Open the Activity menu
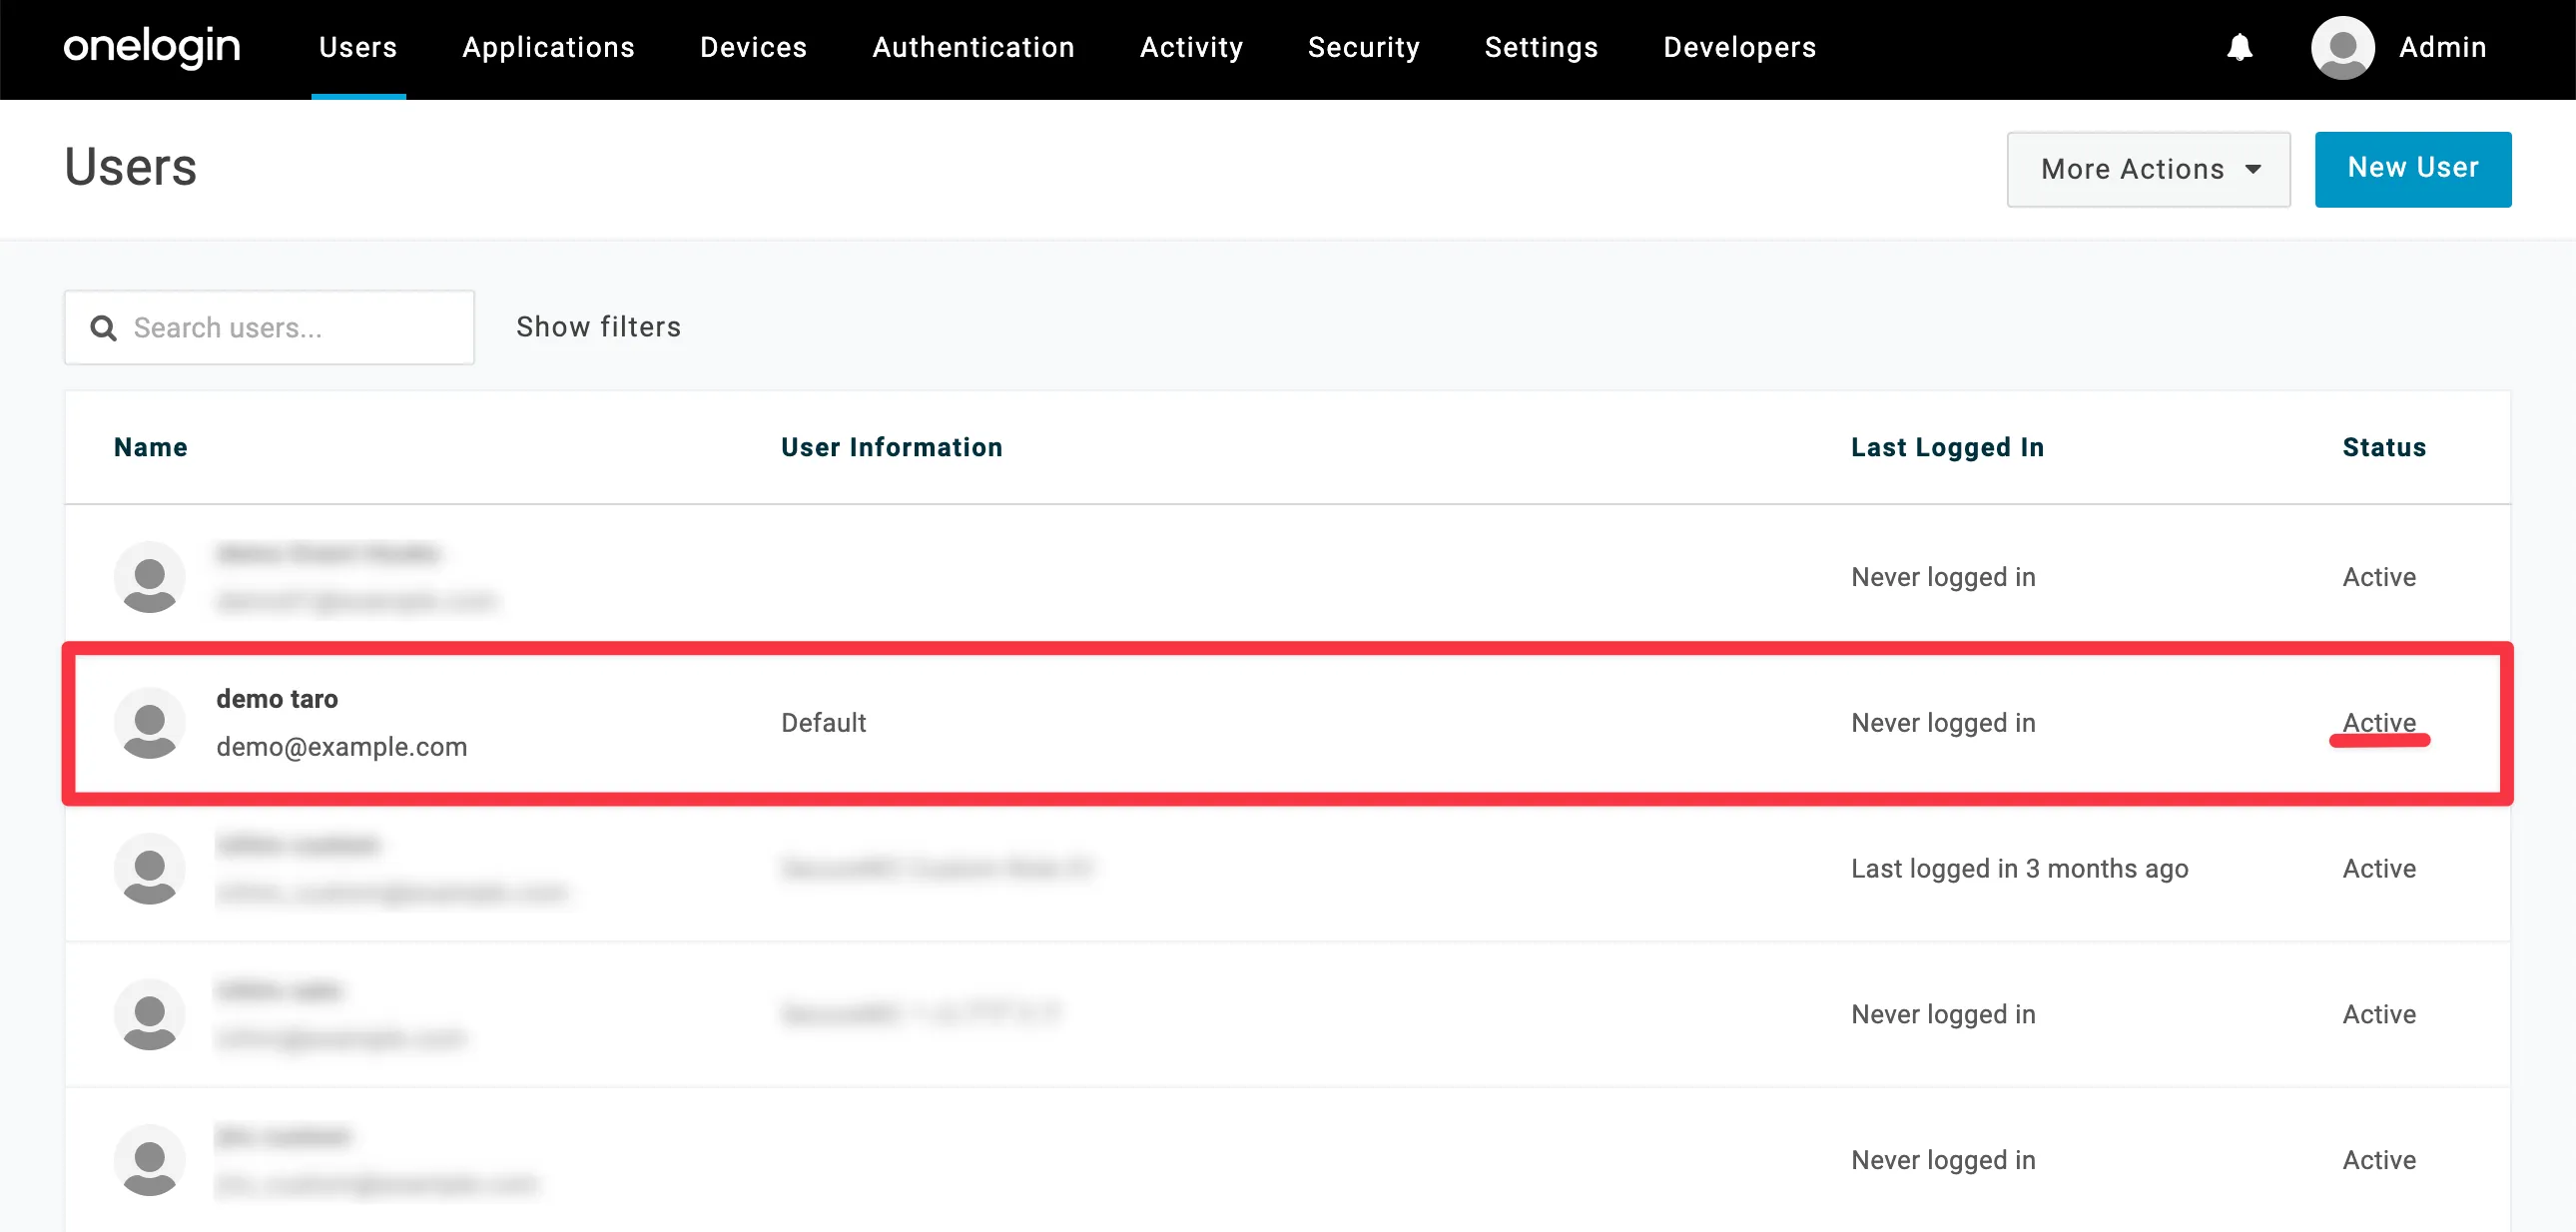Image resolution: width=2576 pixels, height=1232 pixels. click(x=1191, y=47)
